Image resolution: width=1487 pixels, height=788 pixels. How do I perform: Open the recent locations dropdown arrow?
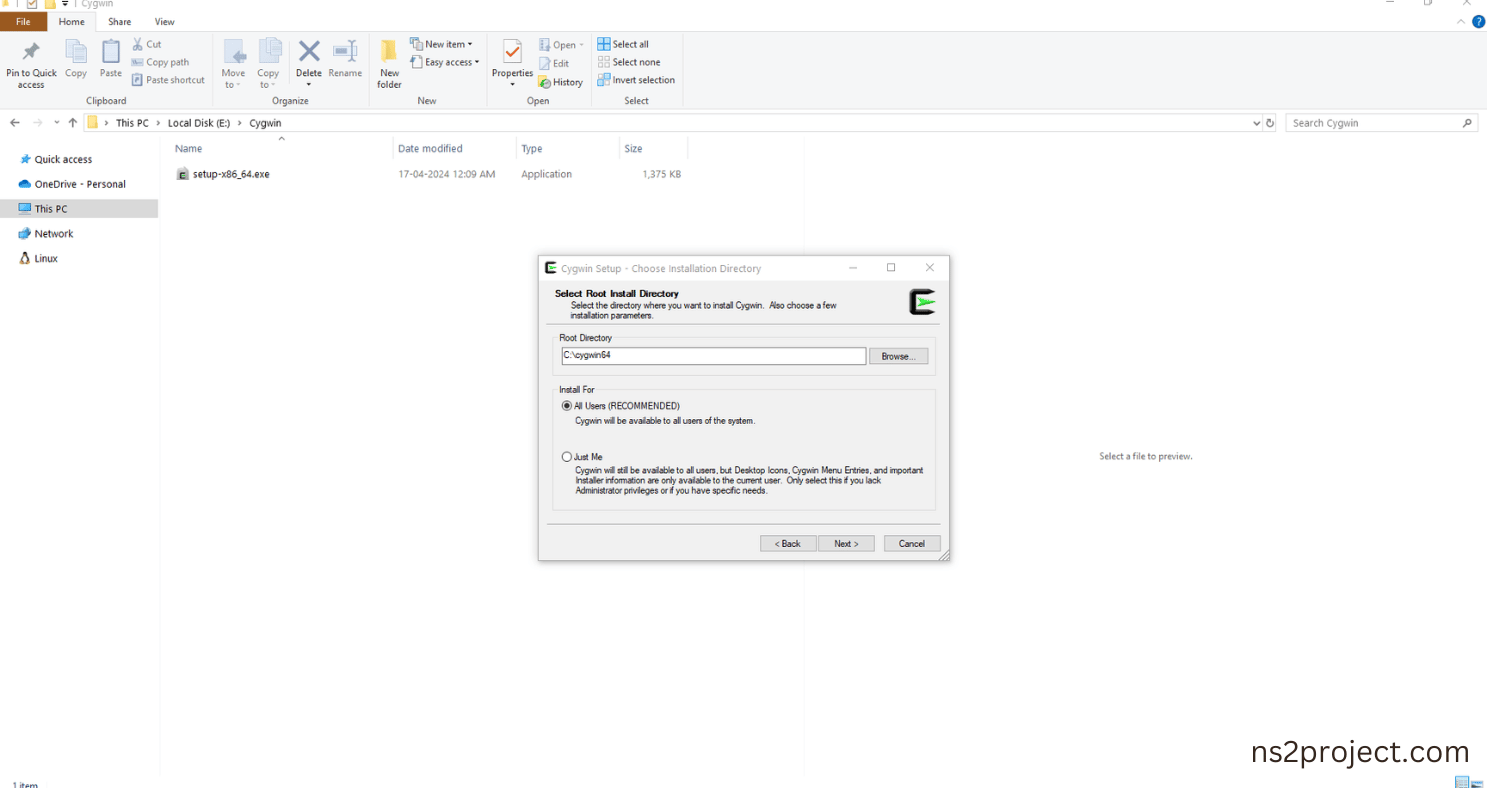(56, 123)
